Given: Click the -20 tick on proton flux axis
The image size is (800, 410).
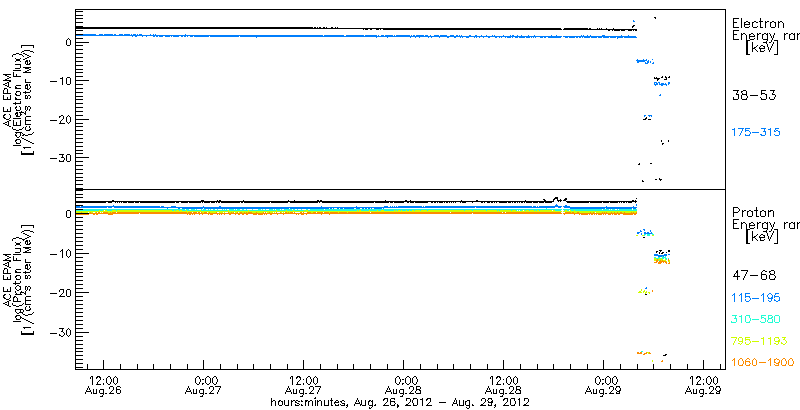Looking at the screenshot, I should (x=60, y=292).
